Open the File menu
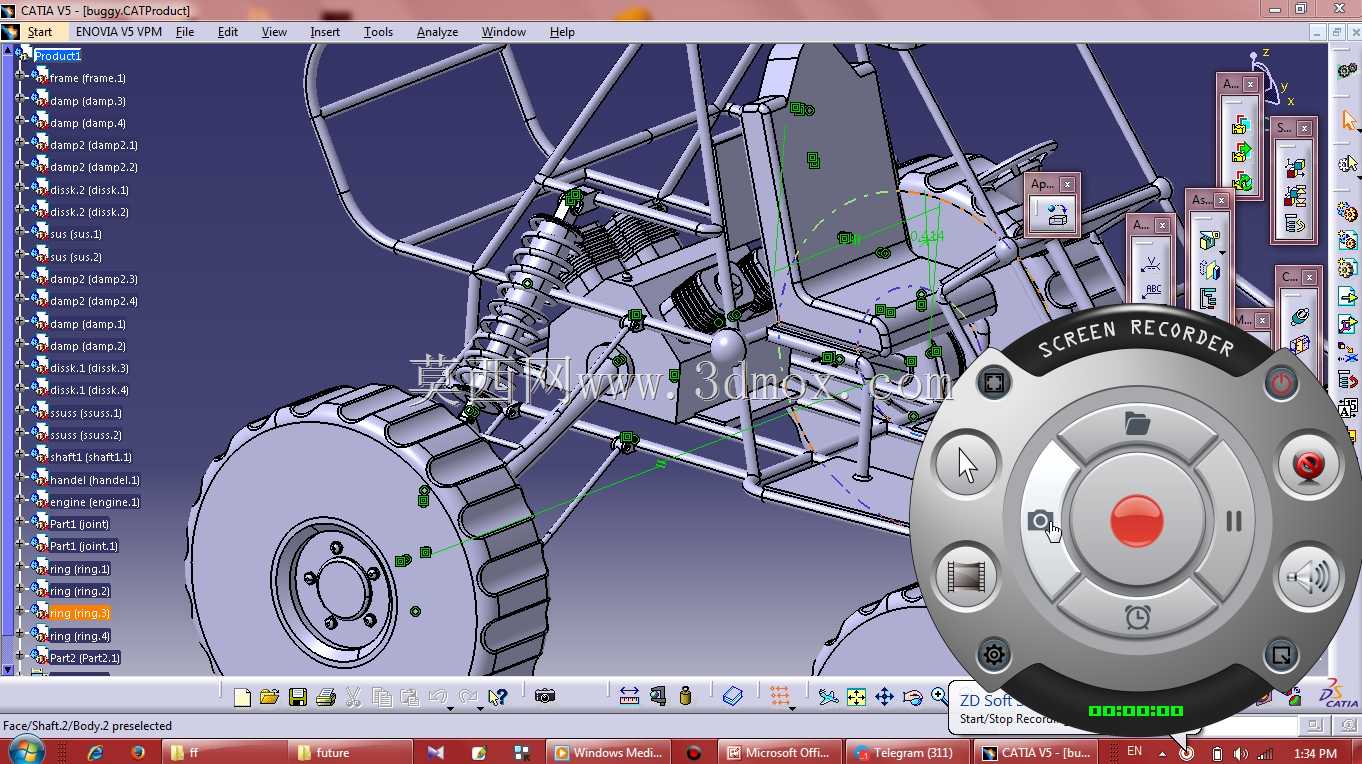The image size is (1362, 764). tap(185, 32)
